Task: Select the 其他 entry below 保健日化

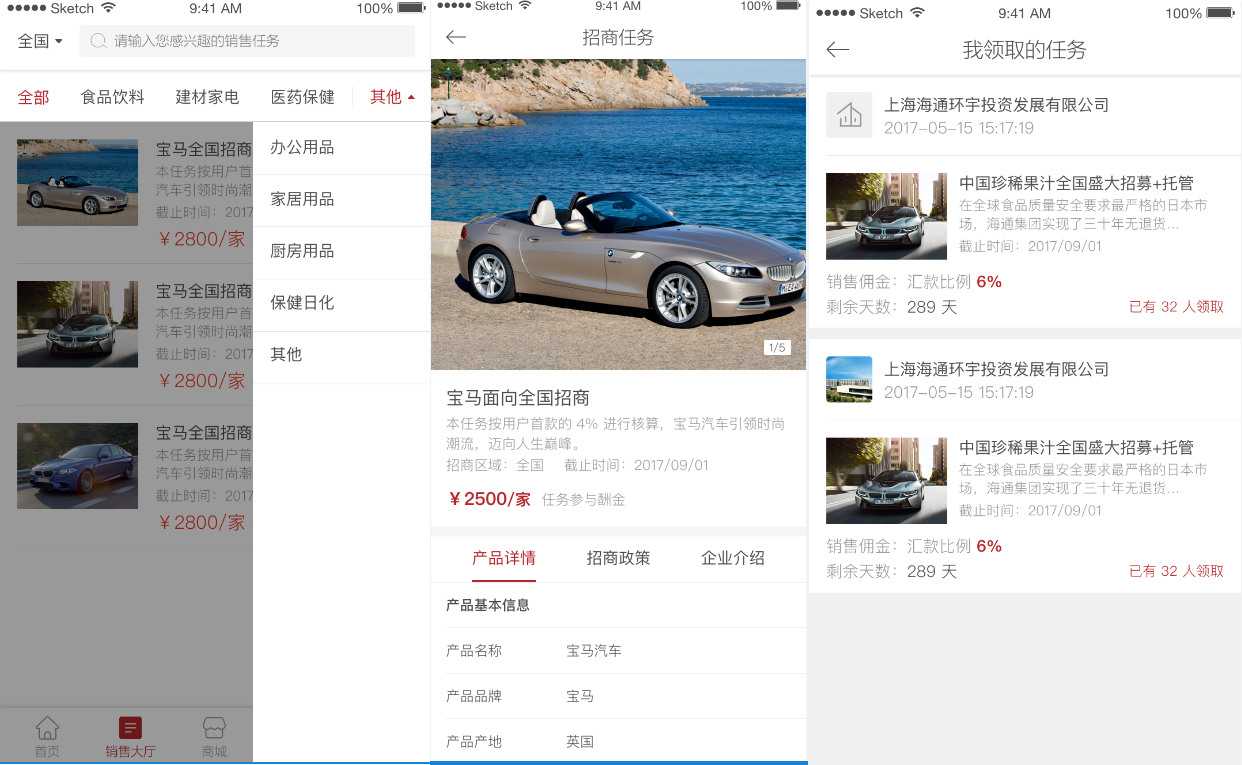Action: (x=341, y=356)
